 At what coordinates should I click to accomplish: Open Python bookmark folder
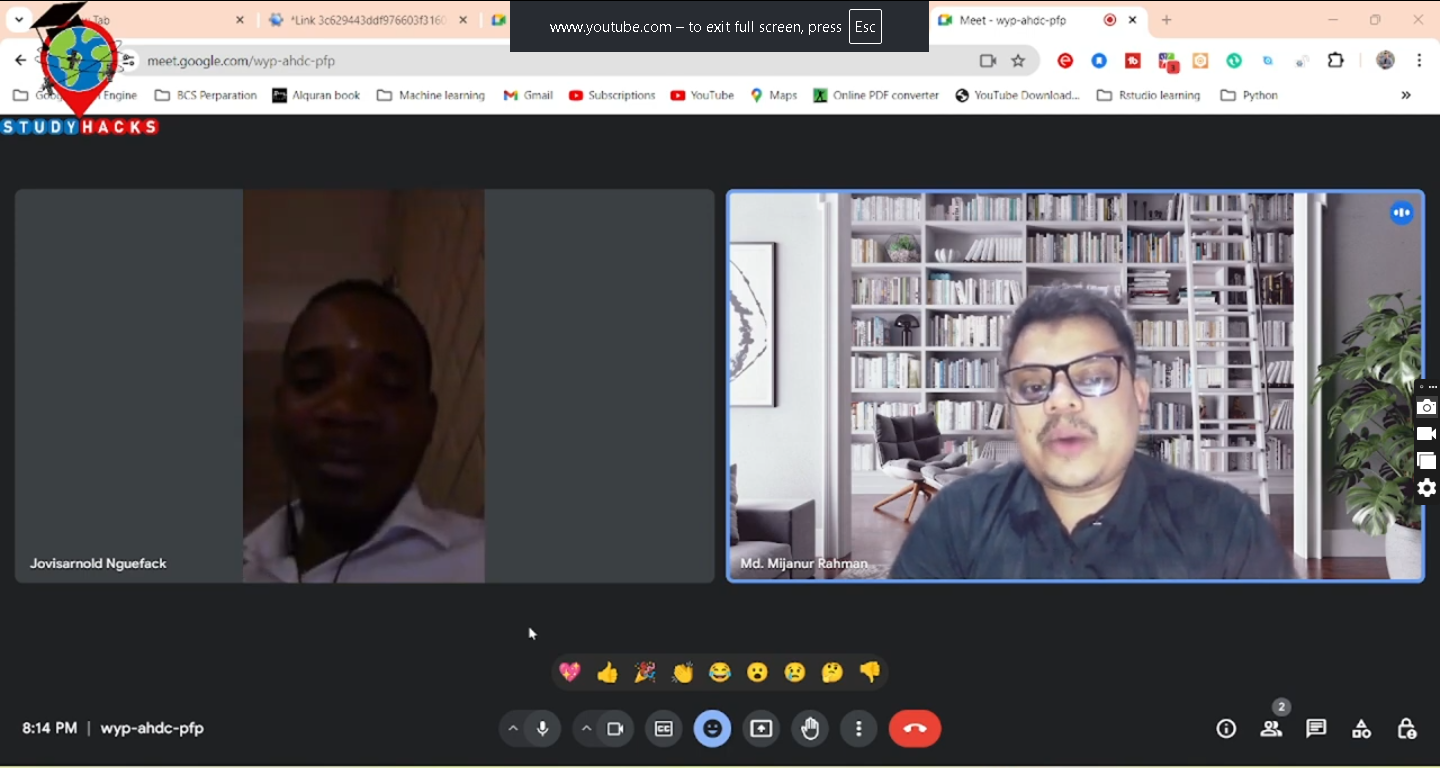(1249, 95)
